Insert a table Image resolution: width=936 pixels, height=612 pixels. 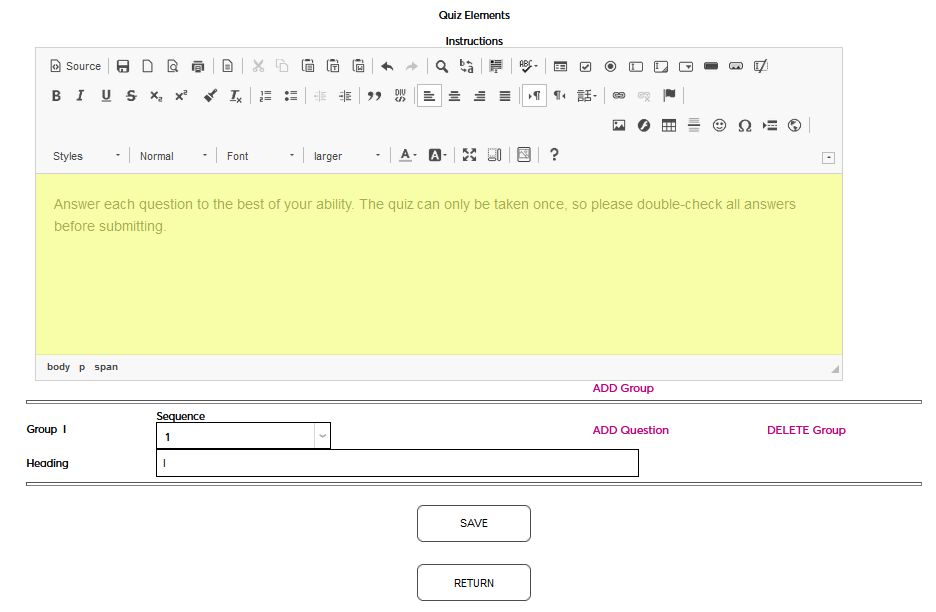click(x=669, y=126)
